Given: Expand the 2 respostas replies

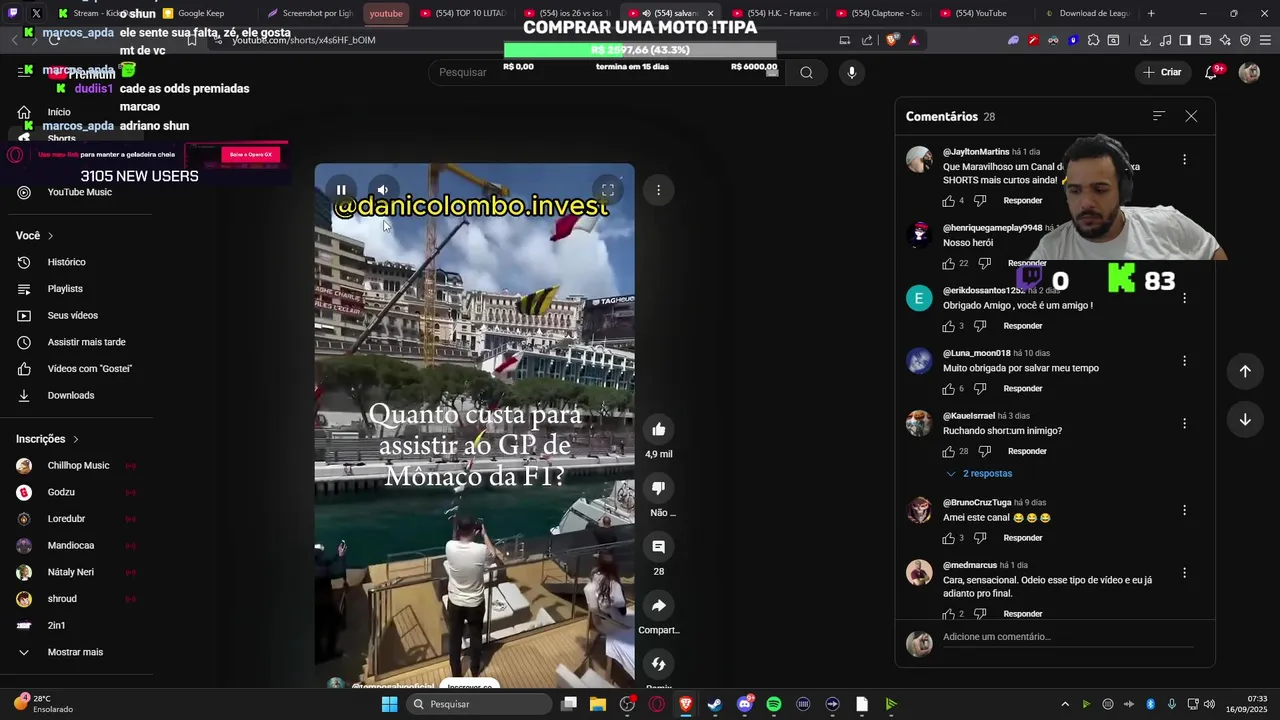Looking at the screenshot, I should coord(979,474).
